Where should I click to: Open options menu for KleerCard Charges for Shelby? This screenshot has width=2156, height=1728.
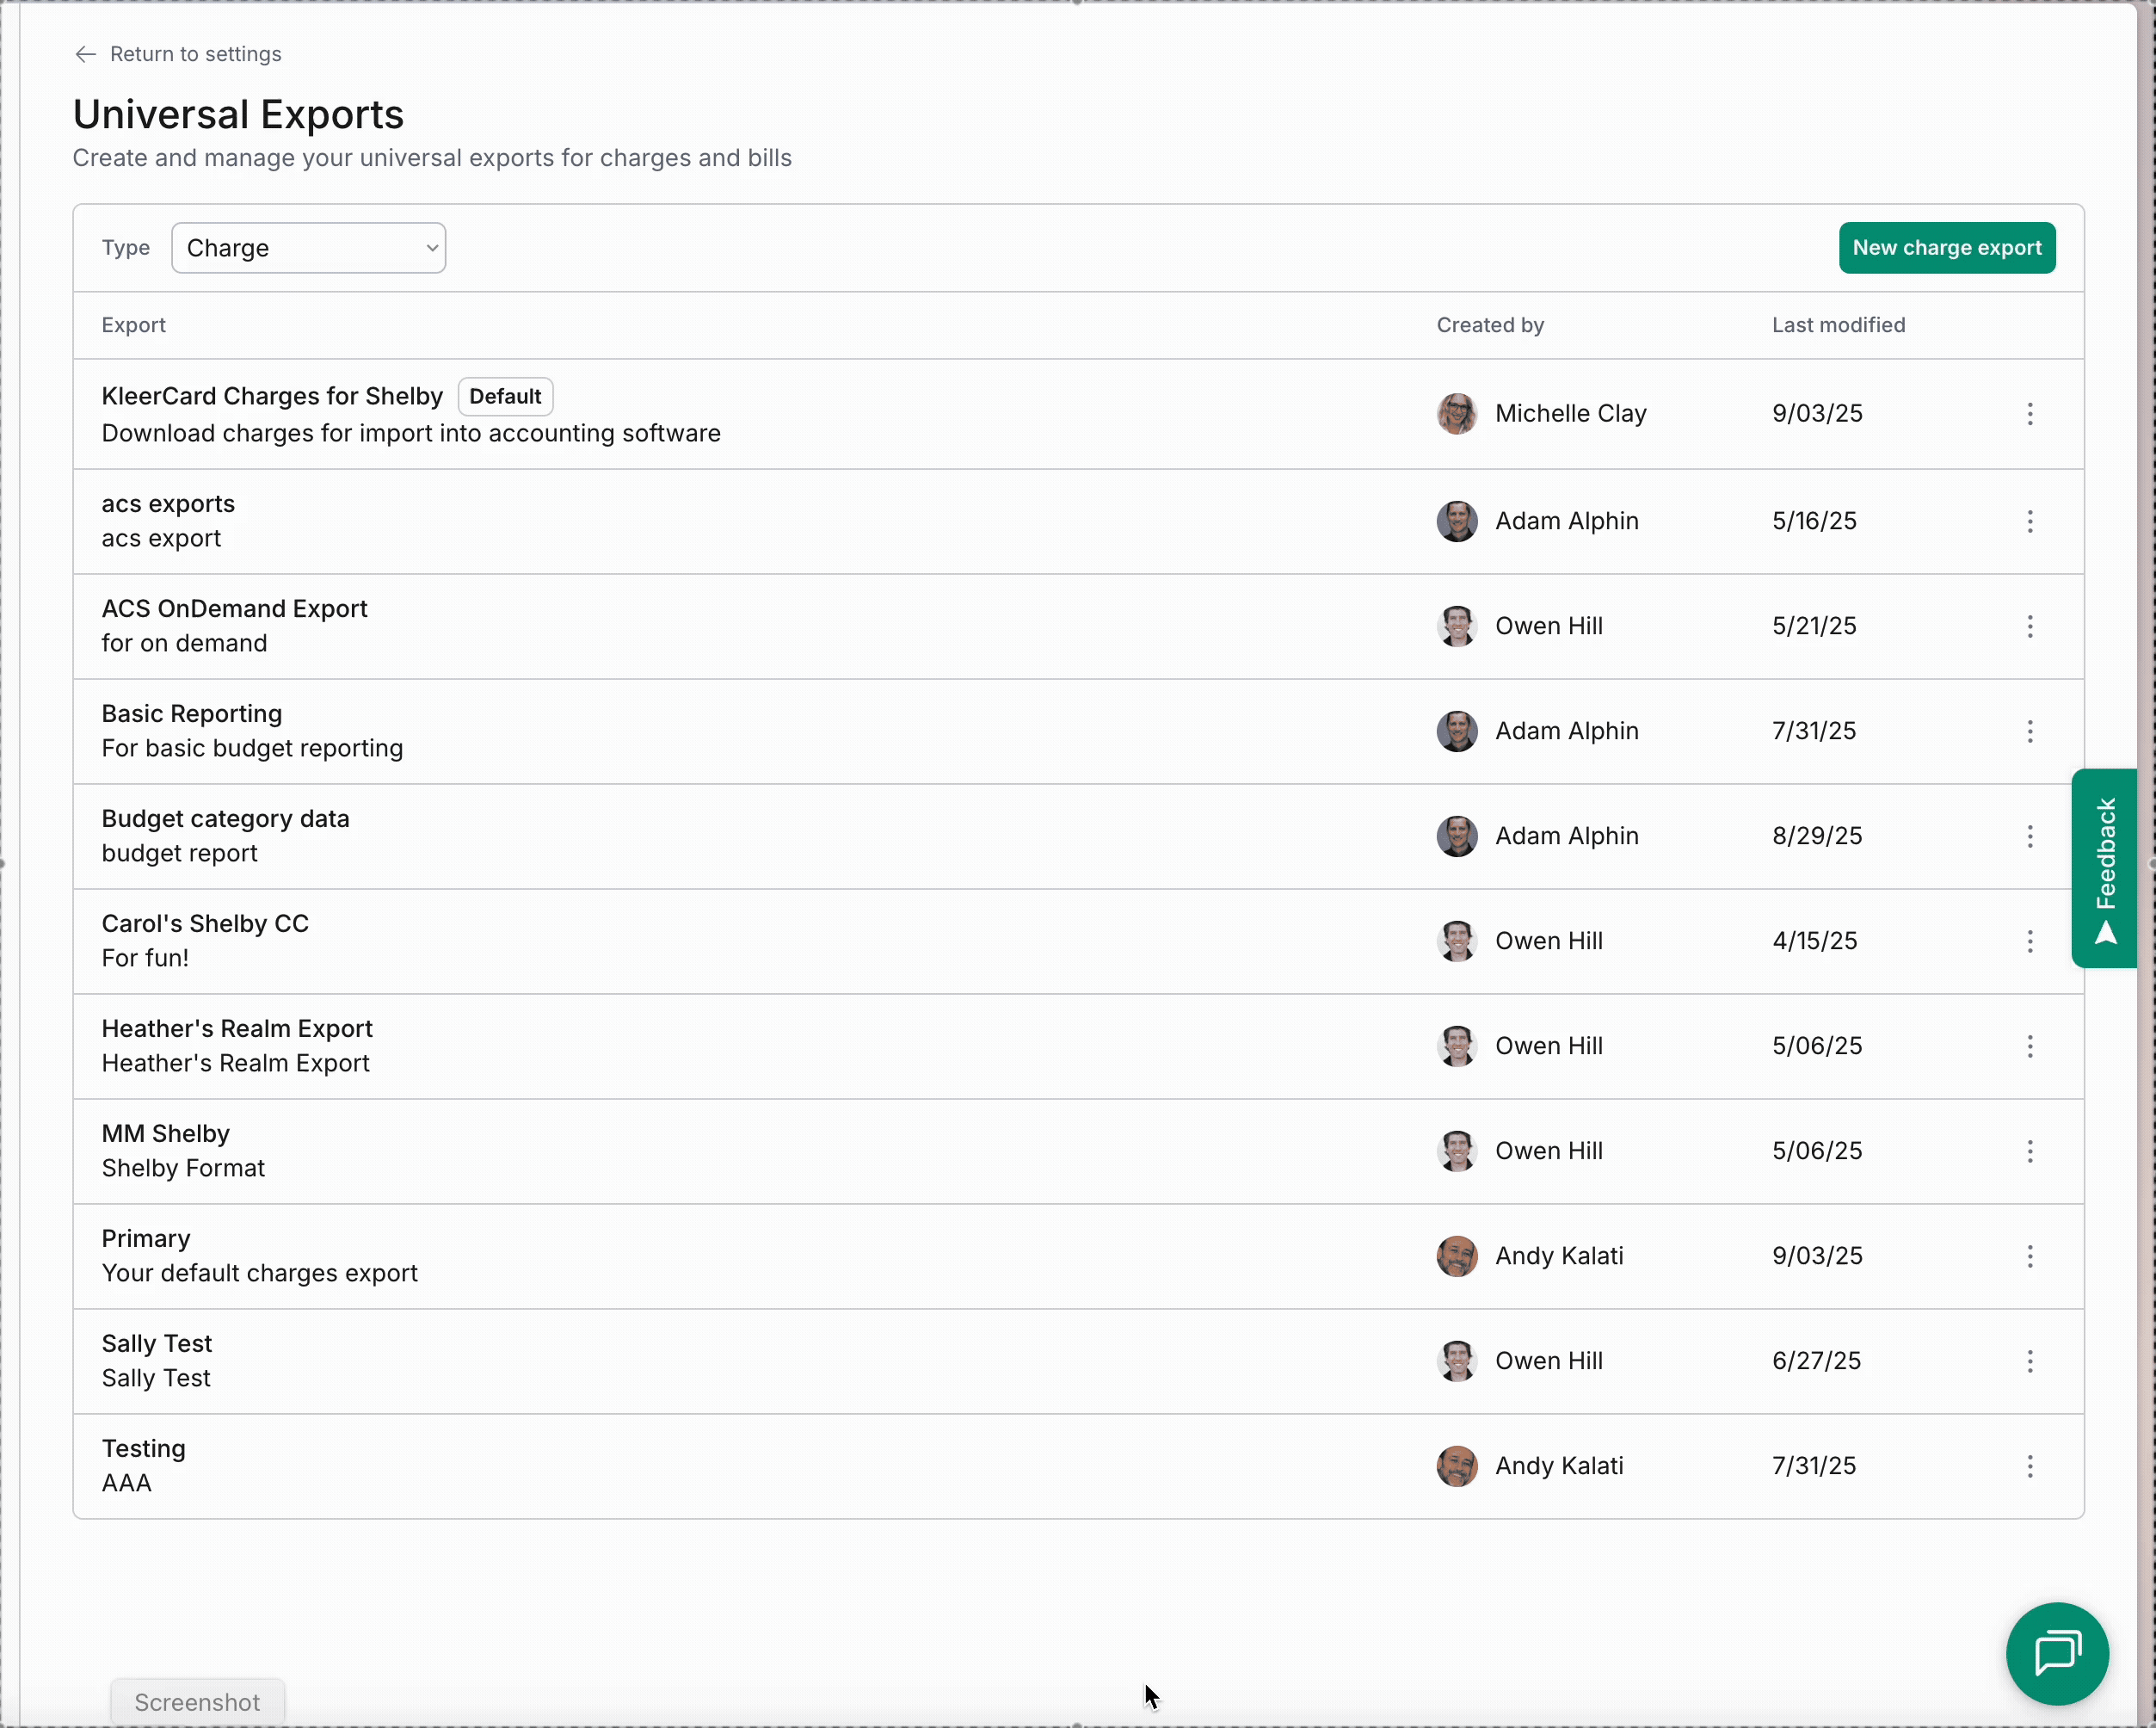pos(2029,414)
